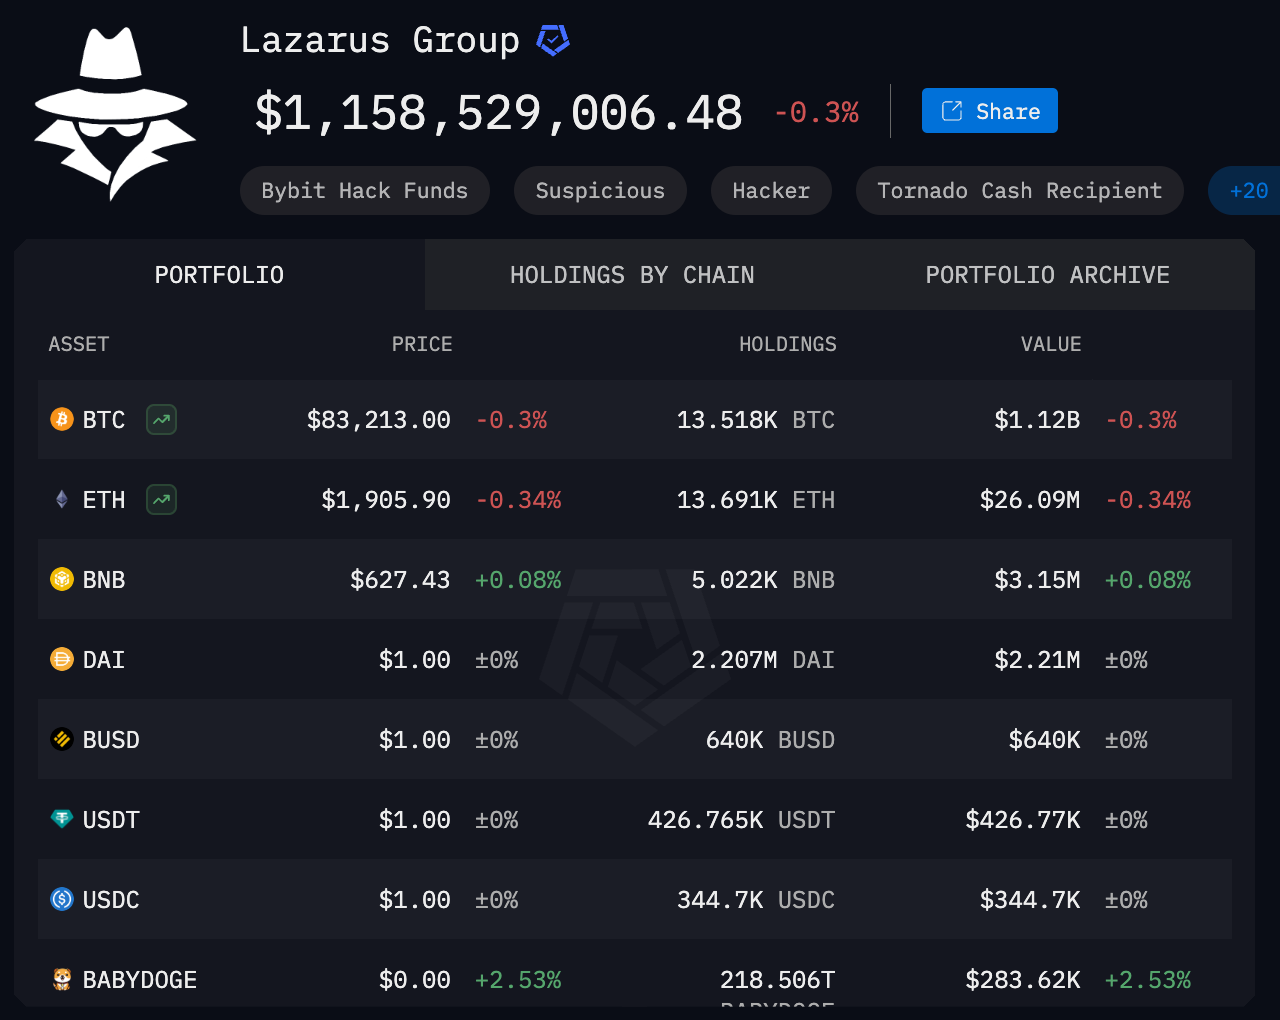Viewport: 1280px width, 1020px height.
Task: Click the BUSD coin icon
Action: (62, 739)
